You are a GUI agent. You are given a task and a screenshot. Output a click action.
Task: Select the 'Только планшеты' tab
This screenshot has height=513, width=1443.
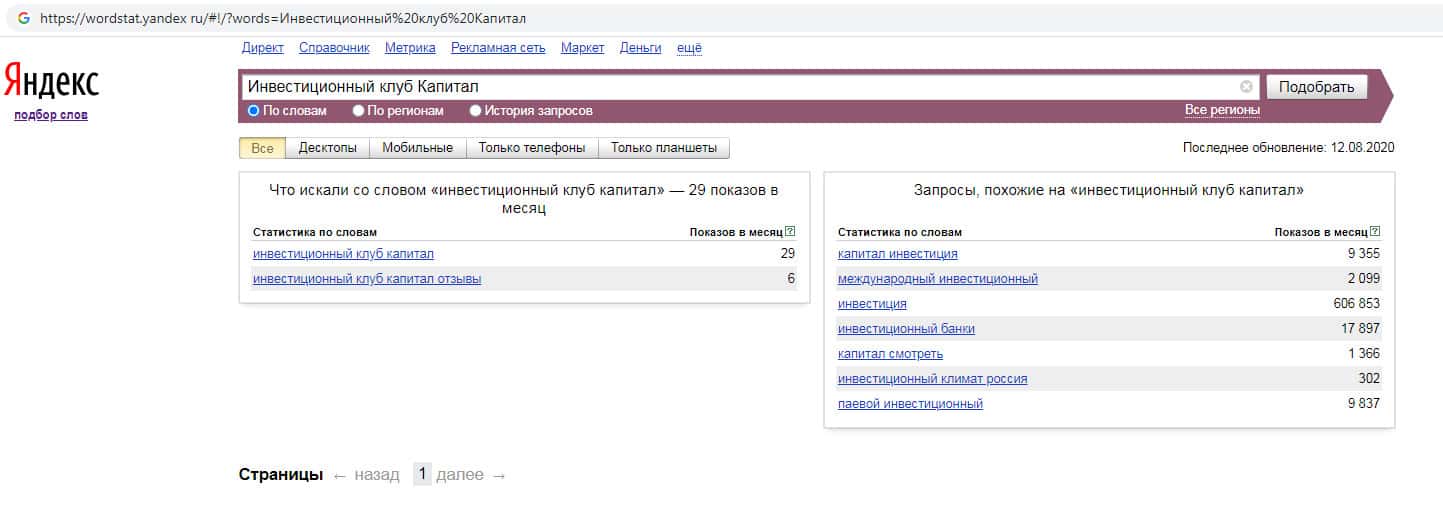pos(663,148)
